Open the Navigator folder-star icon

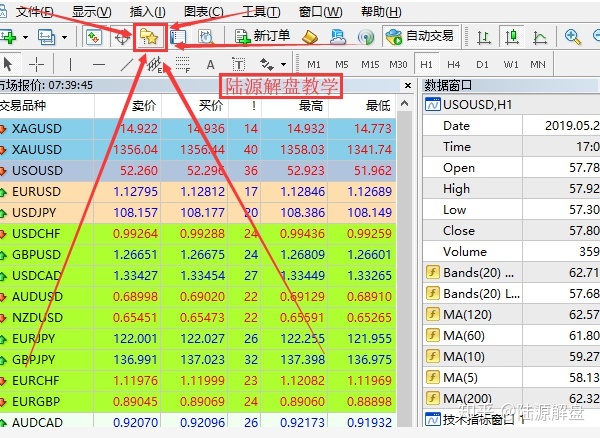pyautogui.click(x=149, y=37)
